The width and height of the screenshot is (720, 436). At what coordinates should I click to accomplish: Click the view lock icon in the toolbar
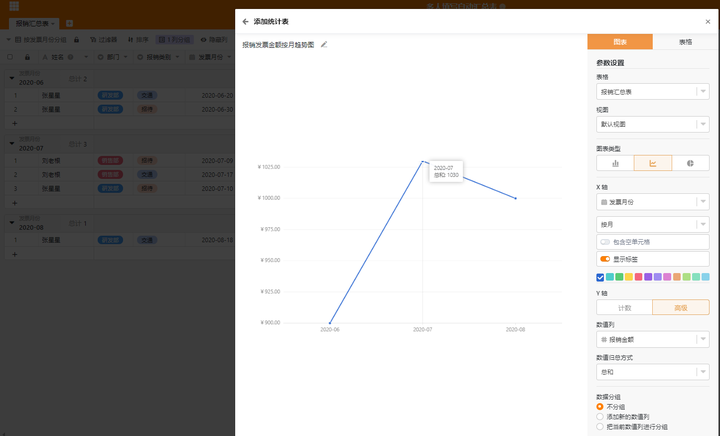[77, 40]
